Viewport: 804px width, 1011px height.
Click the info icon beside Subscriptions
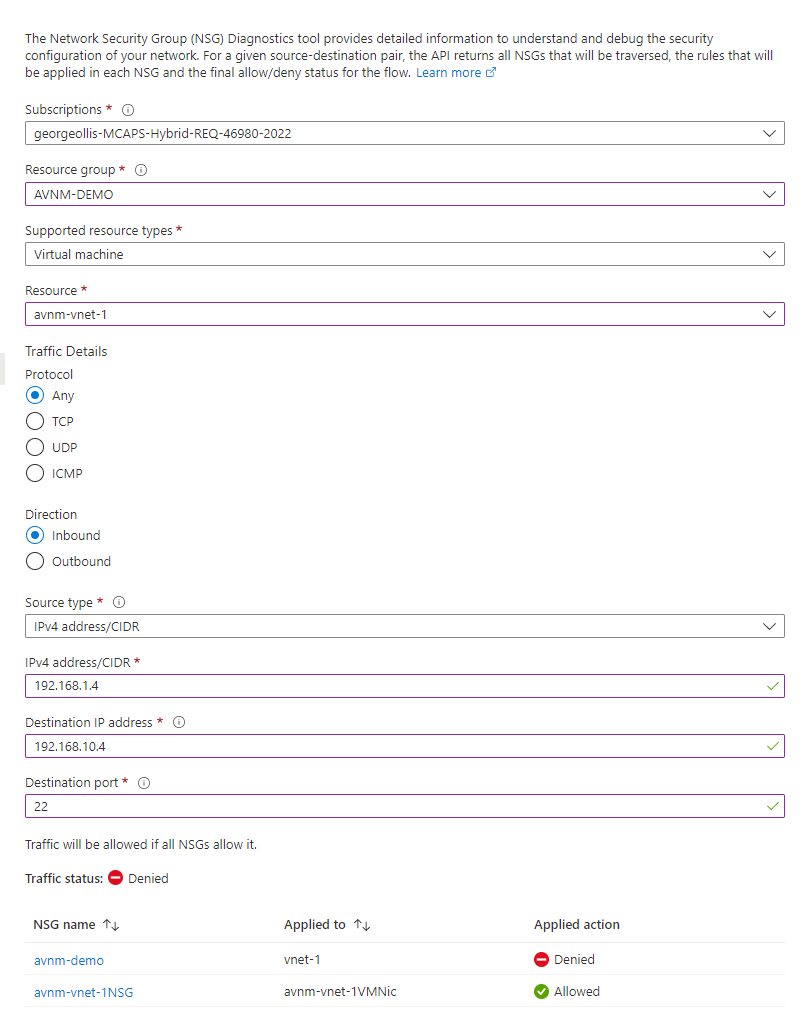tap(128, 110)
